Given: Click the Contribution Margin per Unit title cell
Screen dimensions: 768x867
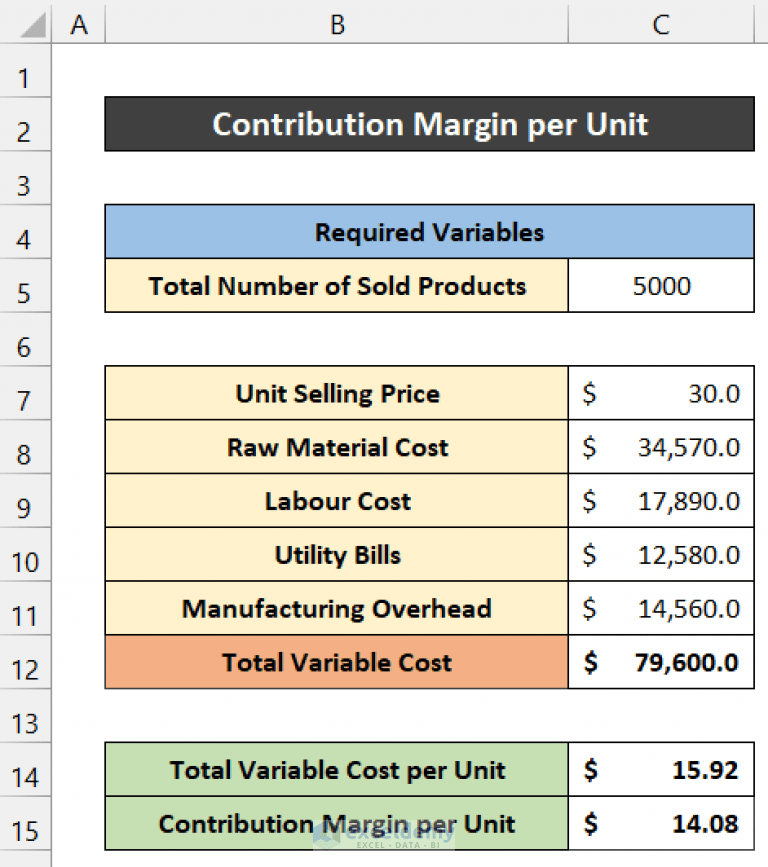Looking at the screenshot, I should coord(430,124).
